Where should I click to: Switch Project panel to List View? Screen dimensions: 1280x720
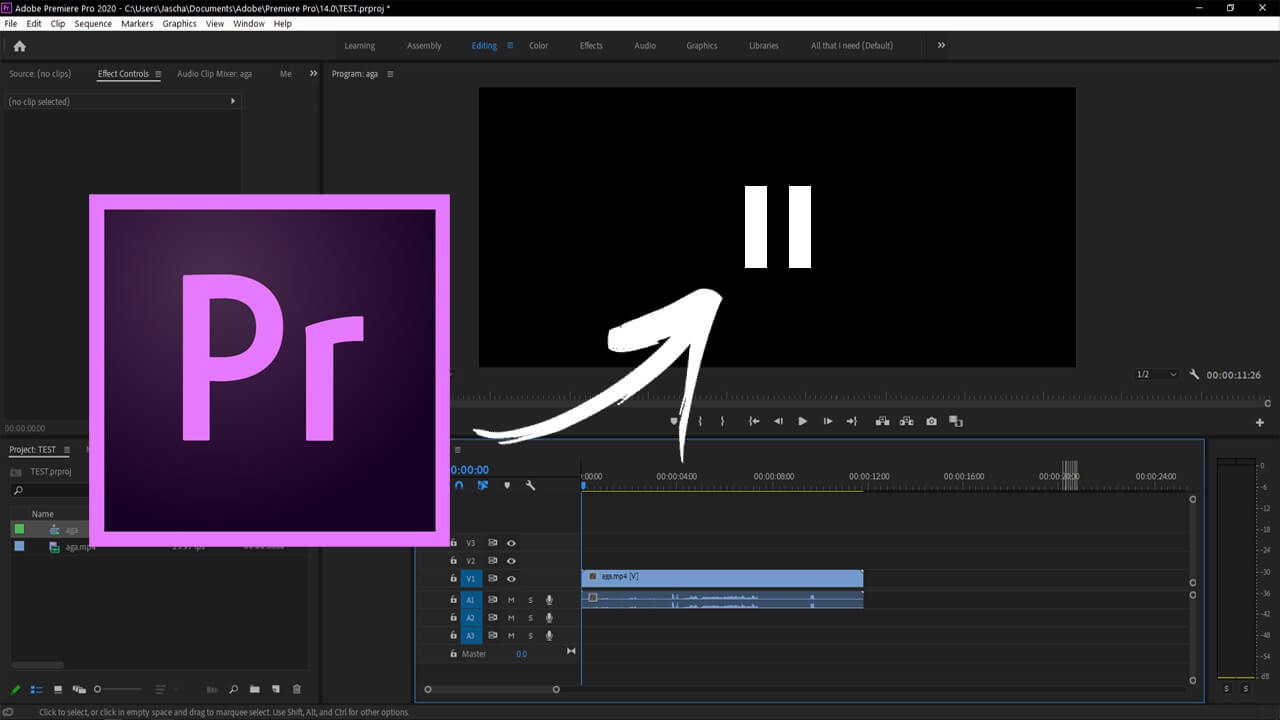coord(36,689)
